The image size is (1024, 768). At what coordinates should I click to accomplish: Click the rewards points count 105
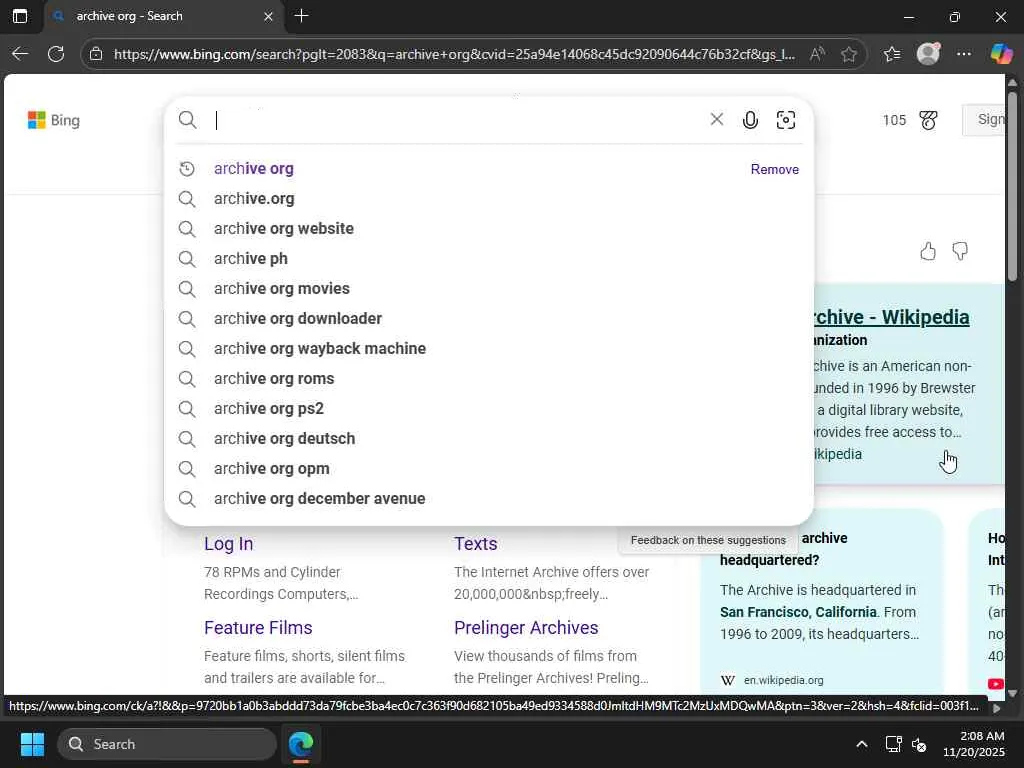tap(894, 120)
